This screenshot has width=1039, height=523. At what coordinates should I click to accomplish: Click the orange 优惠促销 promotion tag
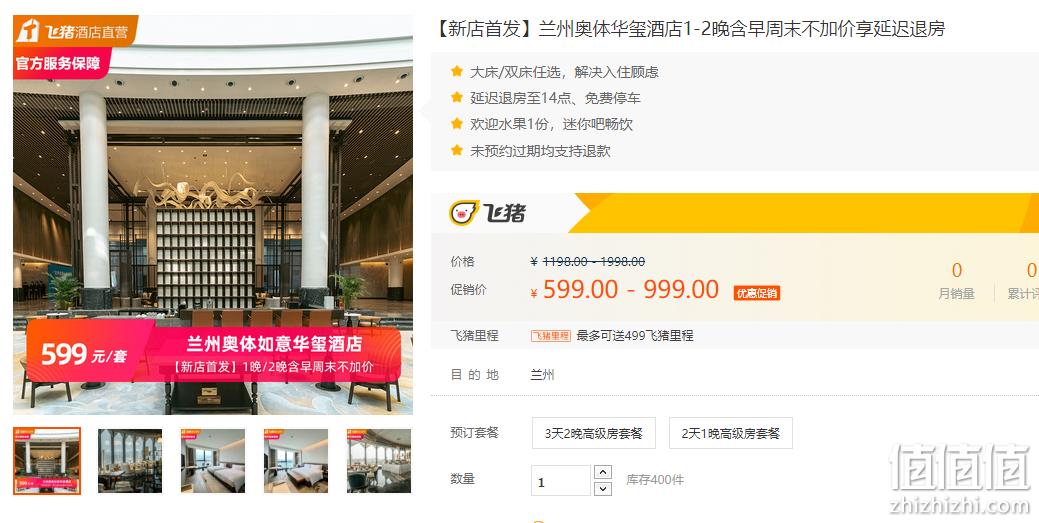757,293
